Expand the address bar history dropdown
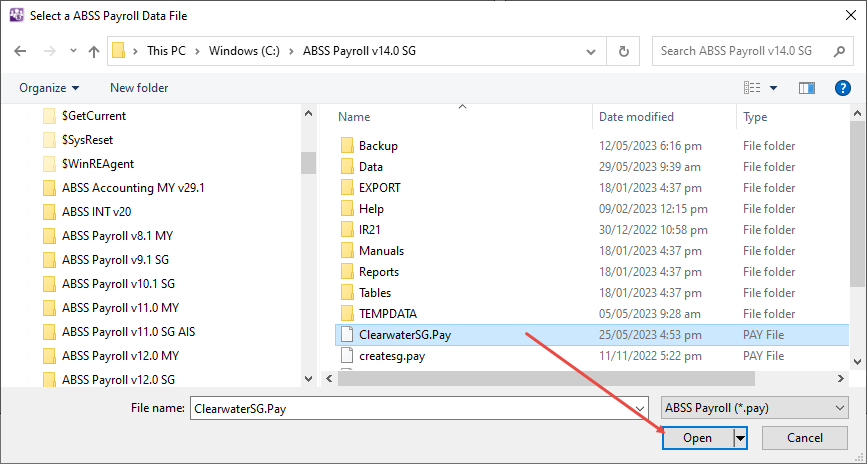Image resolution: width=867 pixels, height=464 pixels. [x=591, y=51]
